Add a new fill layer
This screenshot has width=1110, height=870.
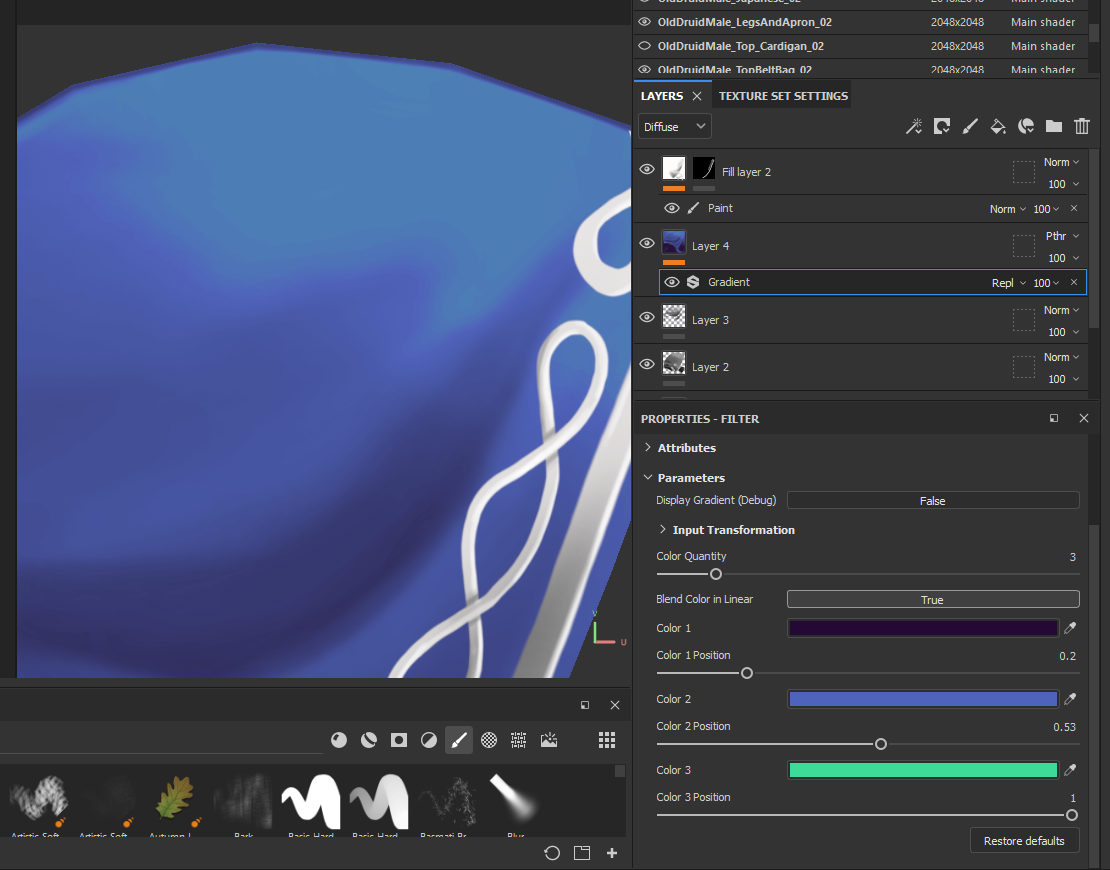pyautogui.click(x=941, y=126)
